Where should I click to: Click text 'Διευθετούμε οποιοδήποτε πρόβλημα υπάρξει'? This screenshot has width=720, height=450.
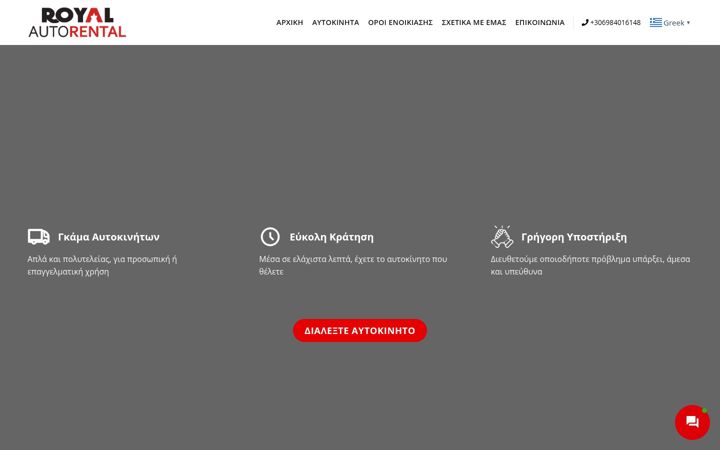point(577,259)
